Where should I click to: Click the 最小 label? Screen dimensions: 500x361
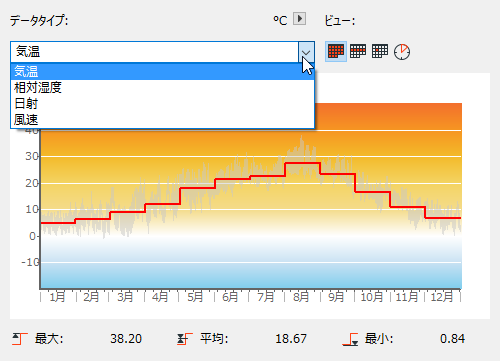coord(379,339)
